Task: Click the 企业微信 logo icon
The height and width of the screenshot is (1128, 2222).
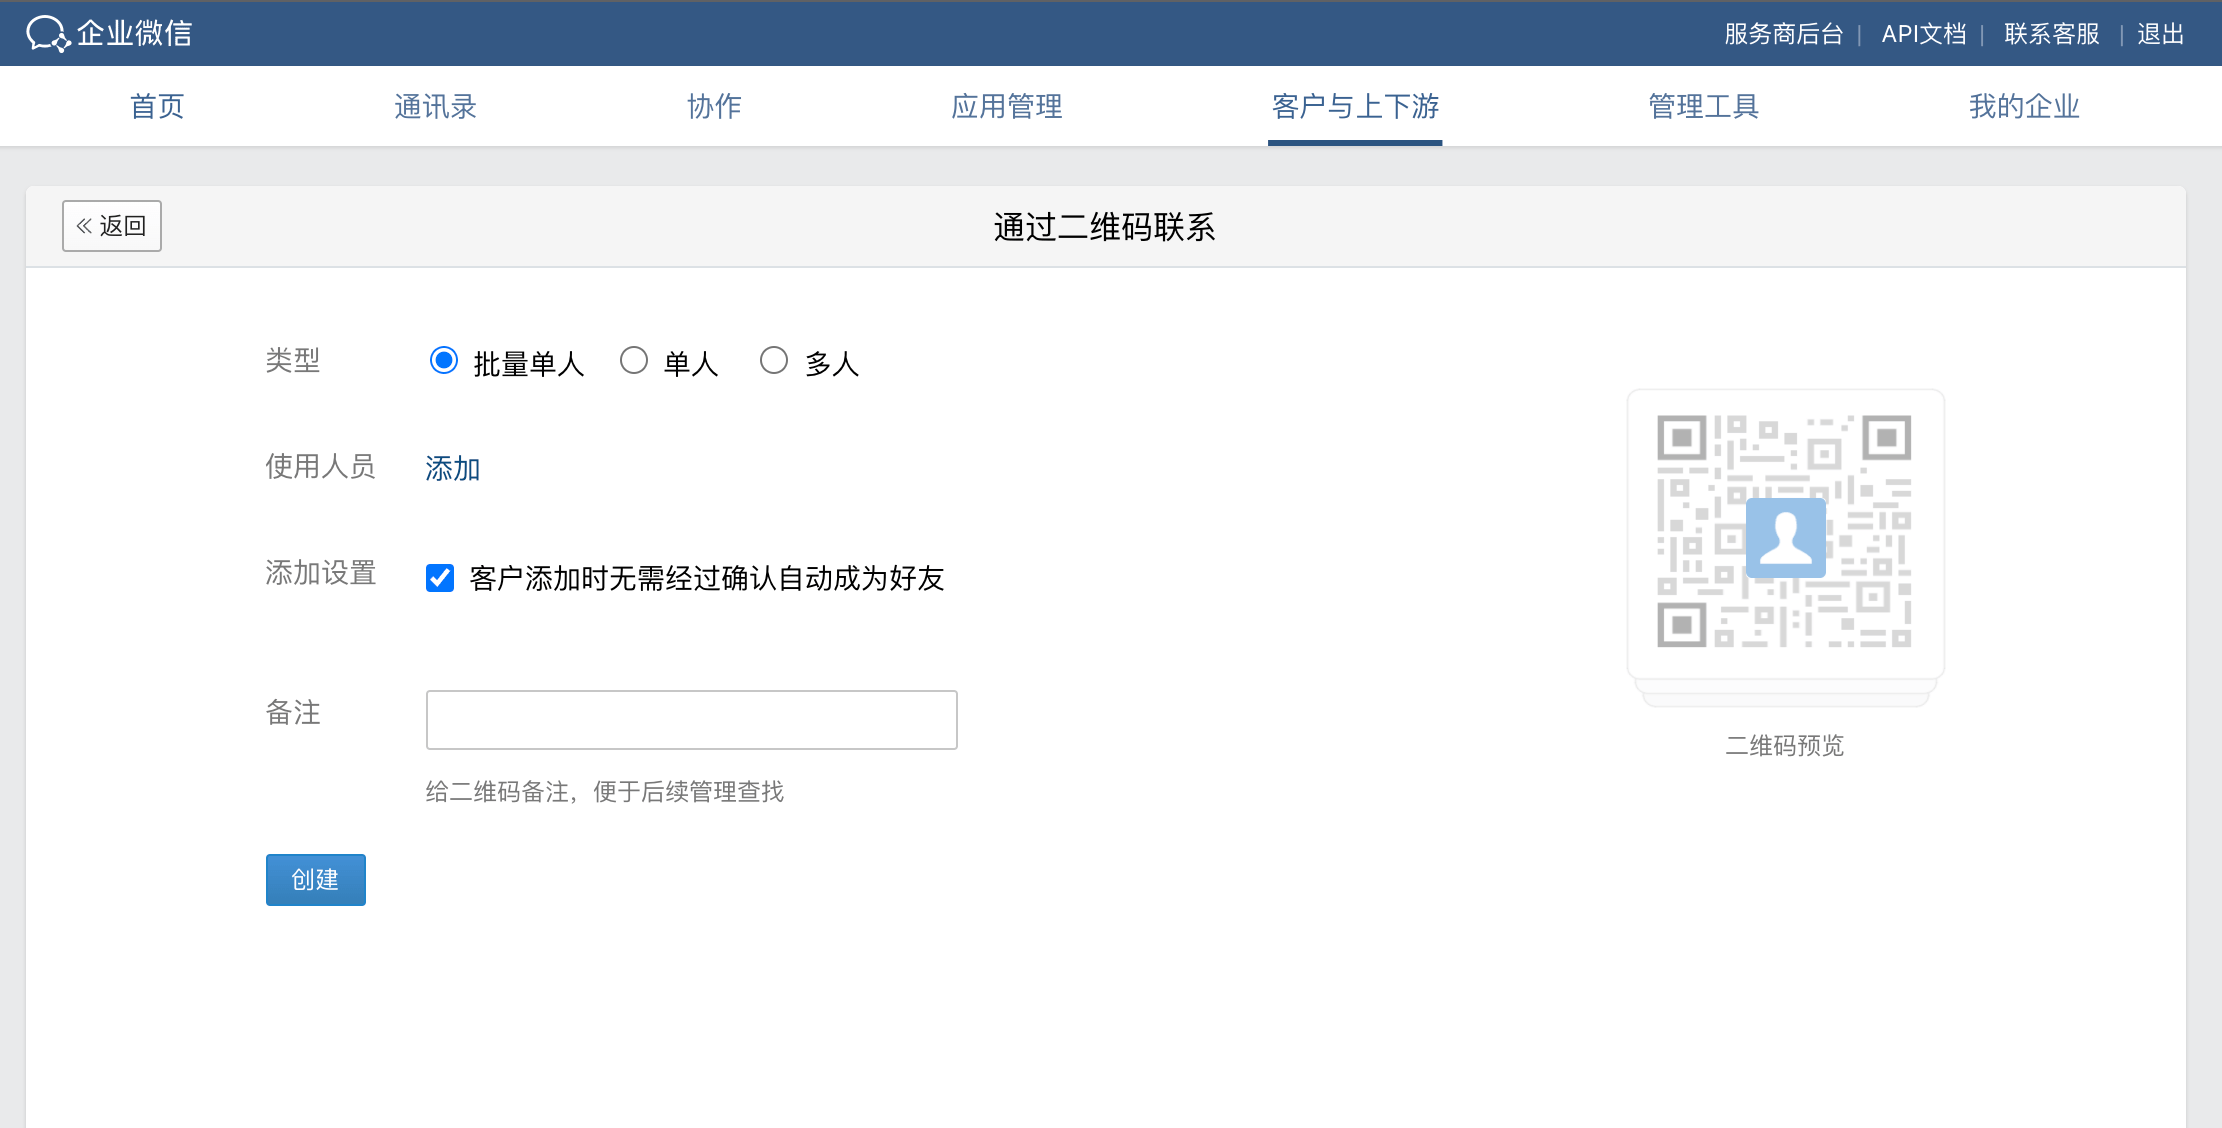Action: tap(48, 33)
